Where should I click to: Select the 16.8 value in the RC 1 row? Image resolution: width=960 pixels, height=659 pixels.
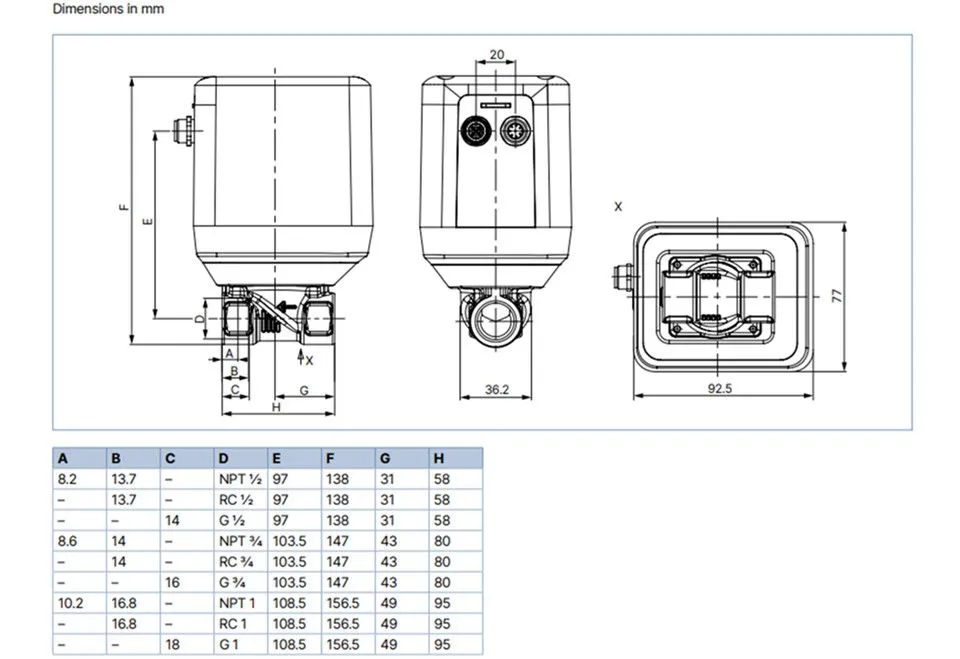coord(124,624)
